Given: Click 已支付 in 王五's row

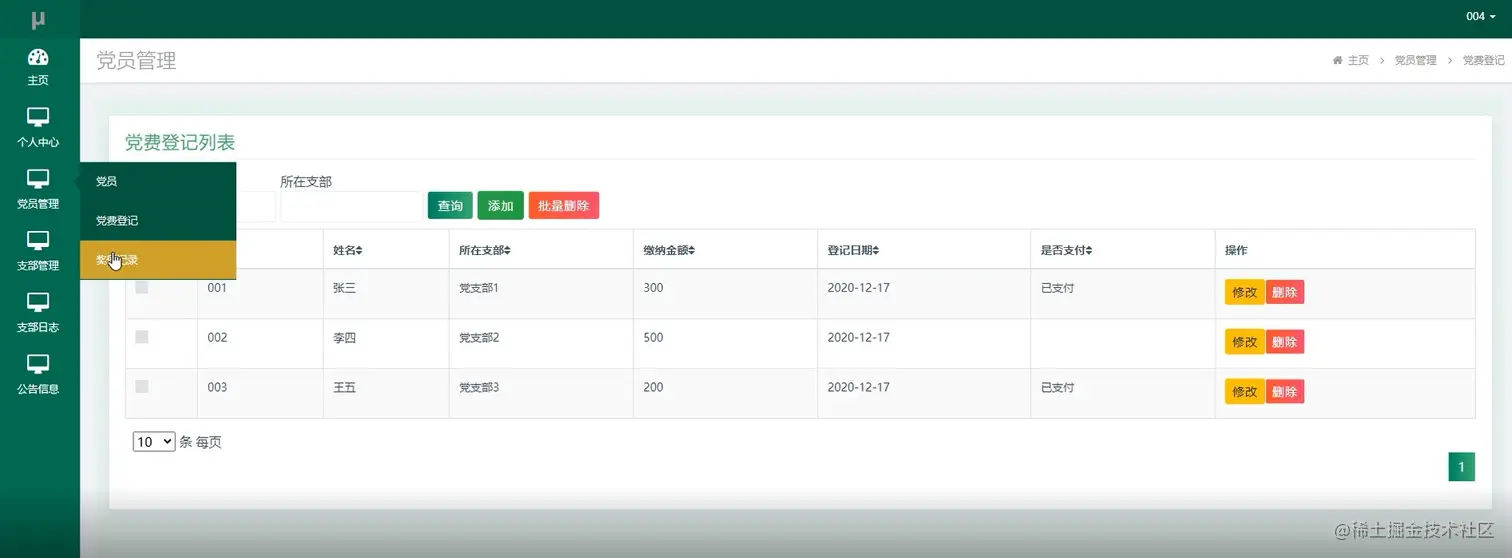Looking at the screenshot, I should pyautogui.click(x=1057, y=387).
